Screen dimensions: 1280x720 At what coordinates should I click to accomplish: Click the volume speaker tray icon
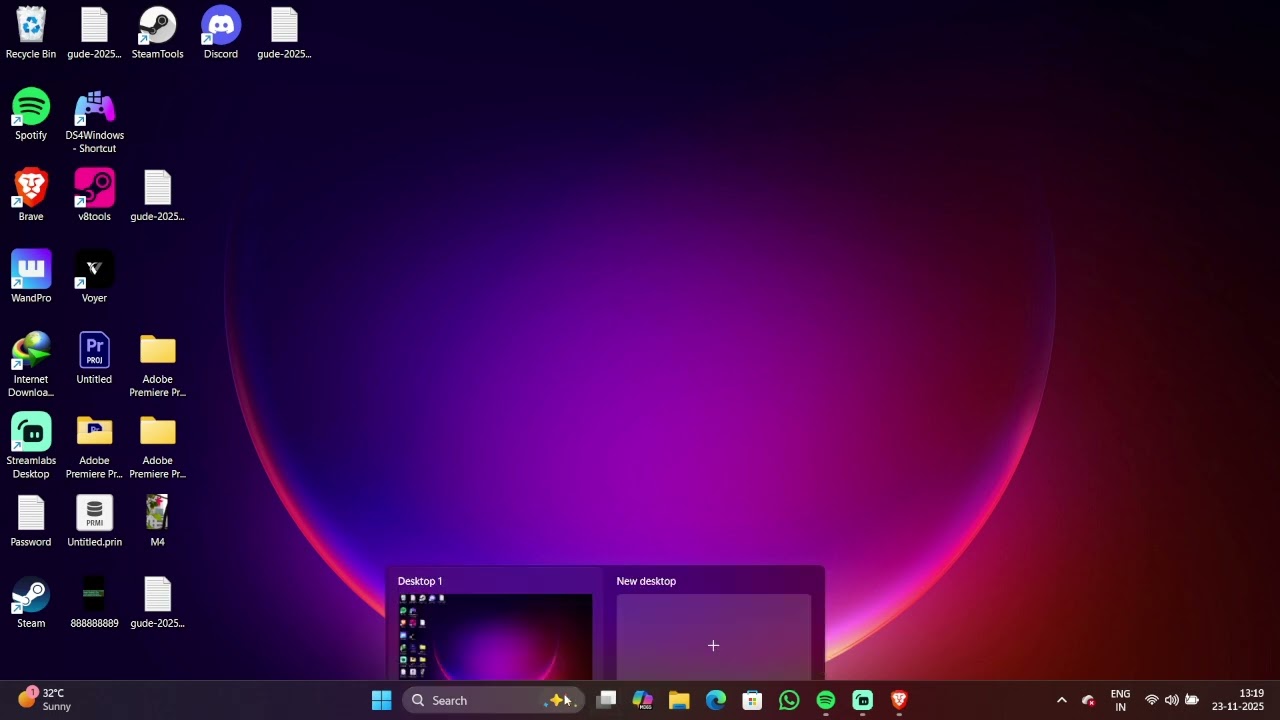click(1172, 700)
